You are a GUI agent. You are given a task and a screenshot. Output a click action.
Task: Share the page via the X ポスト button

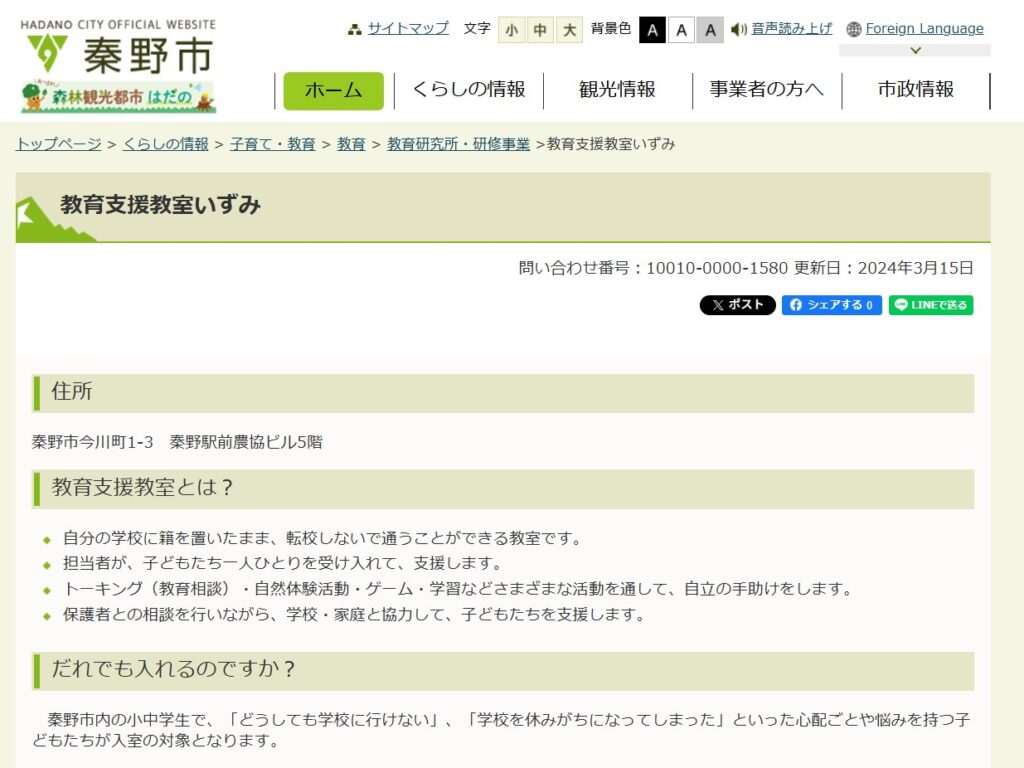[x=737, y=305]
